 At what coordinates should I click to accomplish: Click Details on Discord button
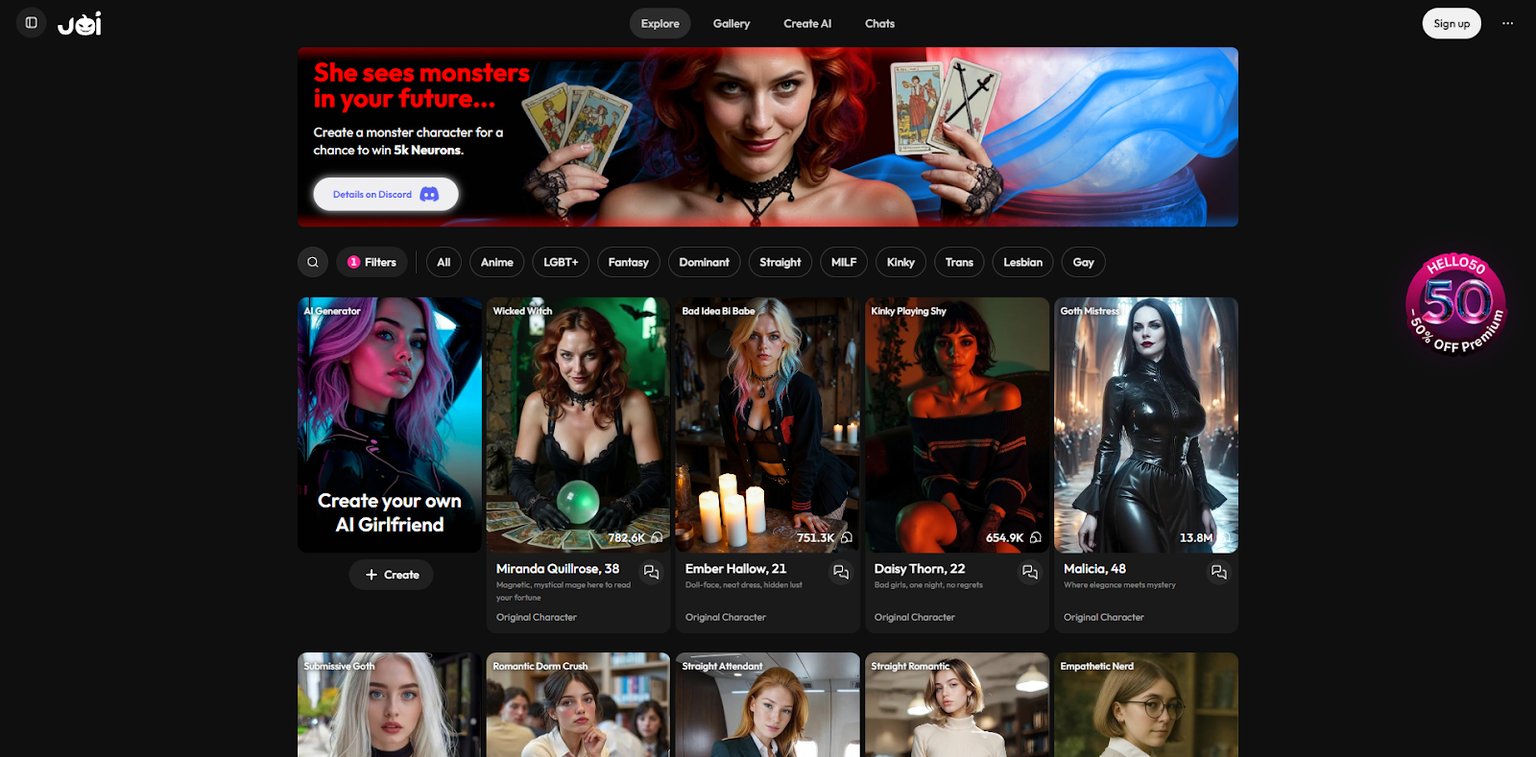[386, 194]
